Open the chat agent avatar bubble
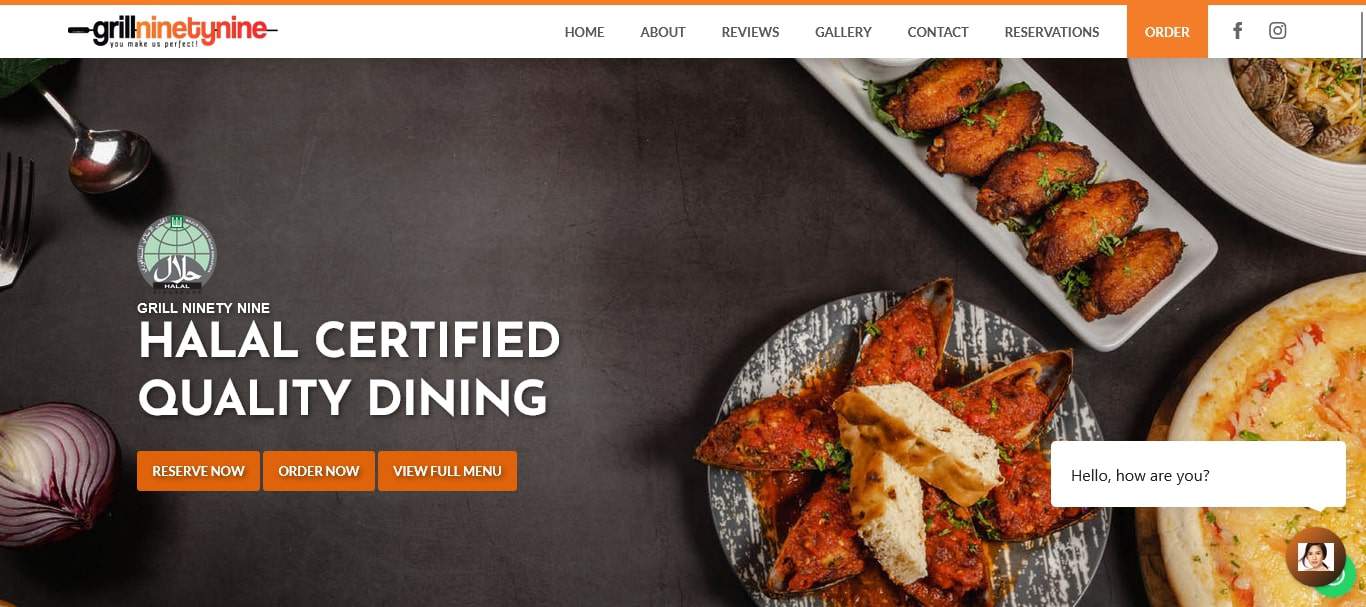Screen dimensions: 1366x607 pos(1315,557)
